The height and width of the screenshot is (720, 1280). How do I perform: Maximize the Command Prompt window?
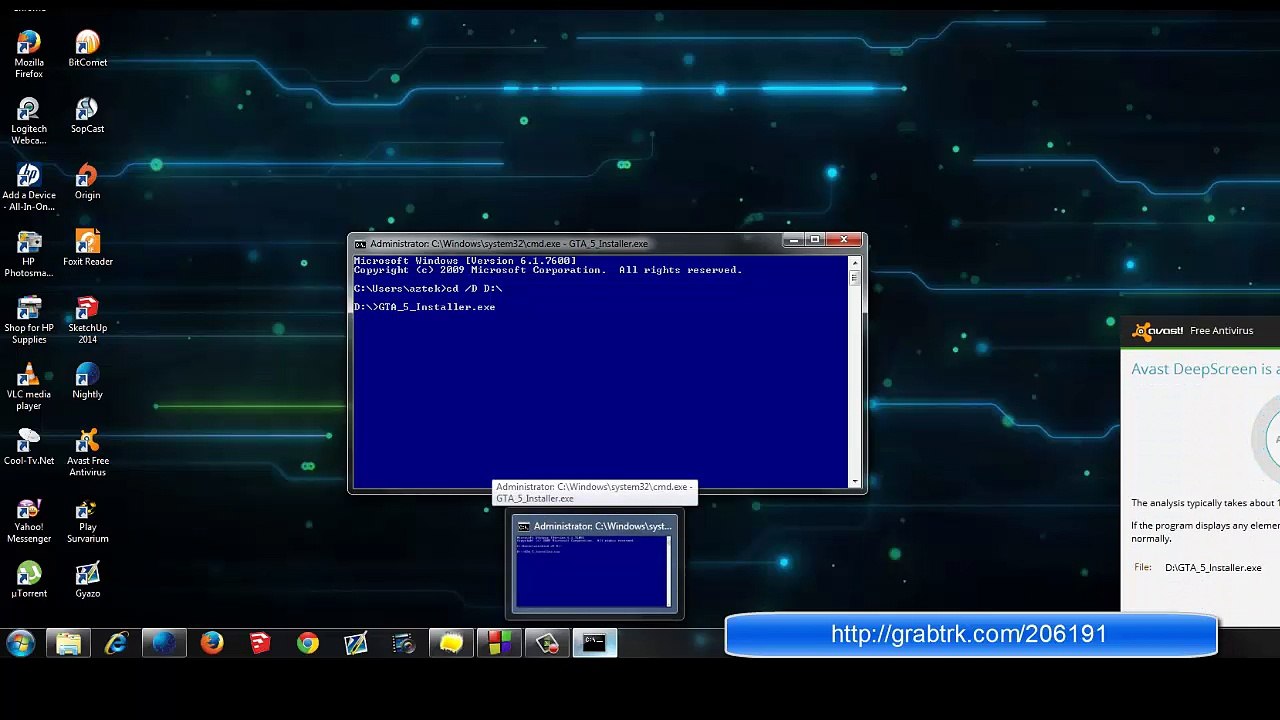point(815,240)
